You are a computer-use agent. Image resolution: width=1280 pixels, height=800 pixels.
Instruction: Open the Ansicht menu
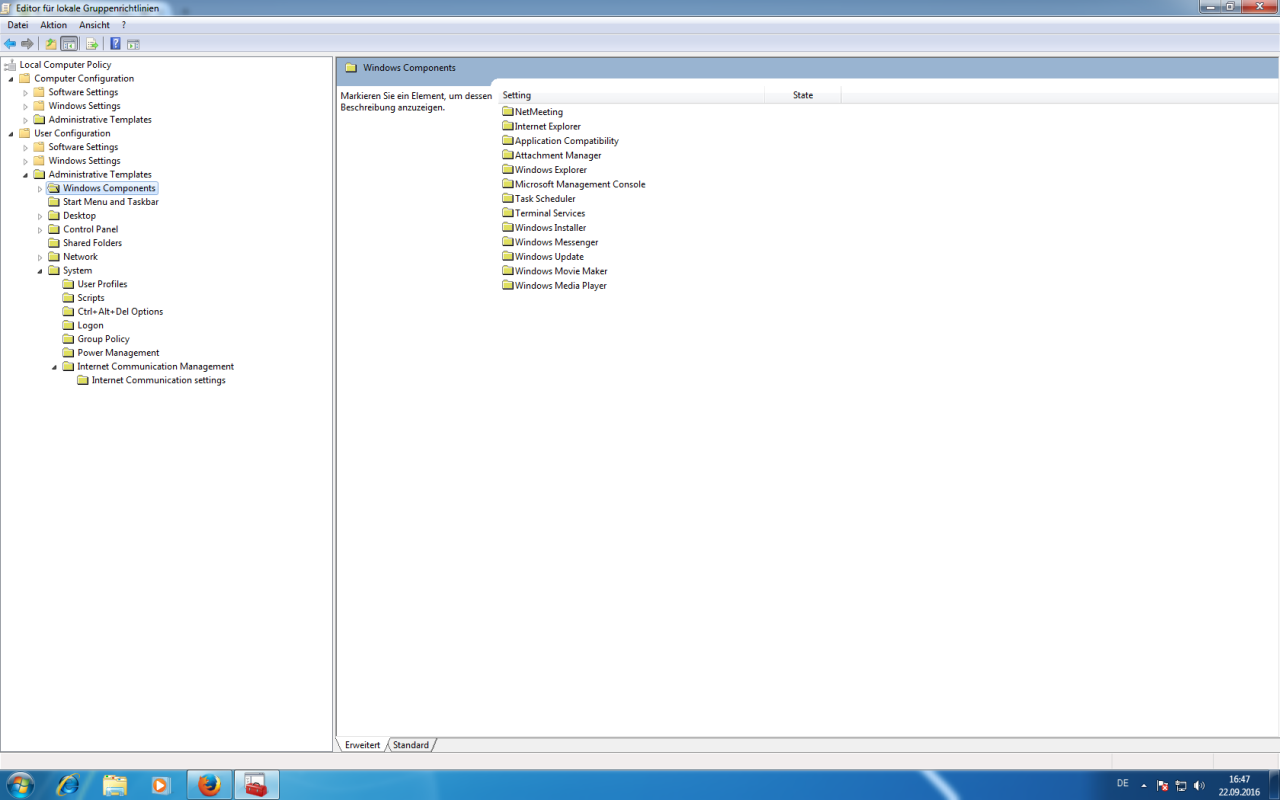tap(94, 25)
